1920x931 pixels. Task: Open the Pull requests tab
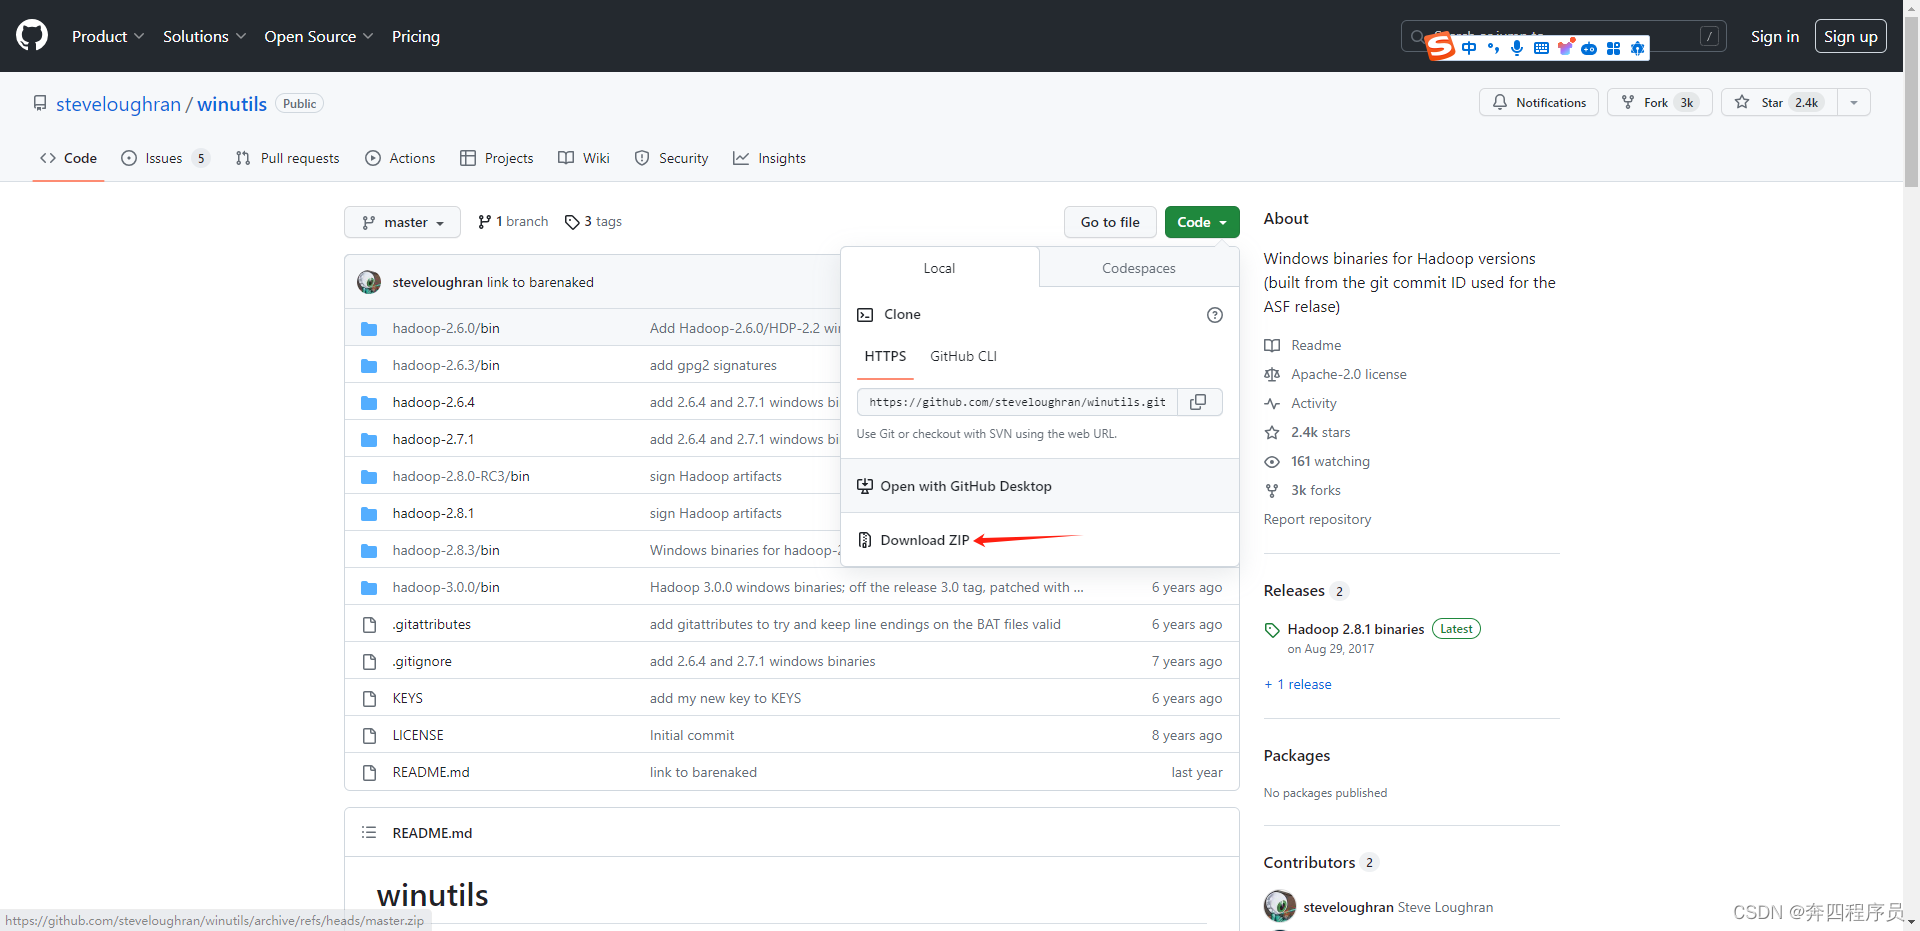(x=287, y=158)
